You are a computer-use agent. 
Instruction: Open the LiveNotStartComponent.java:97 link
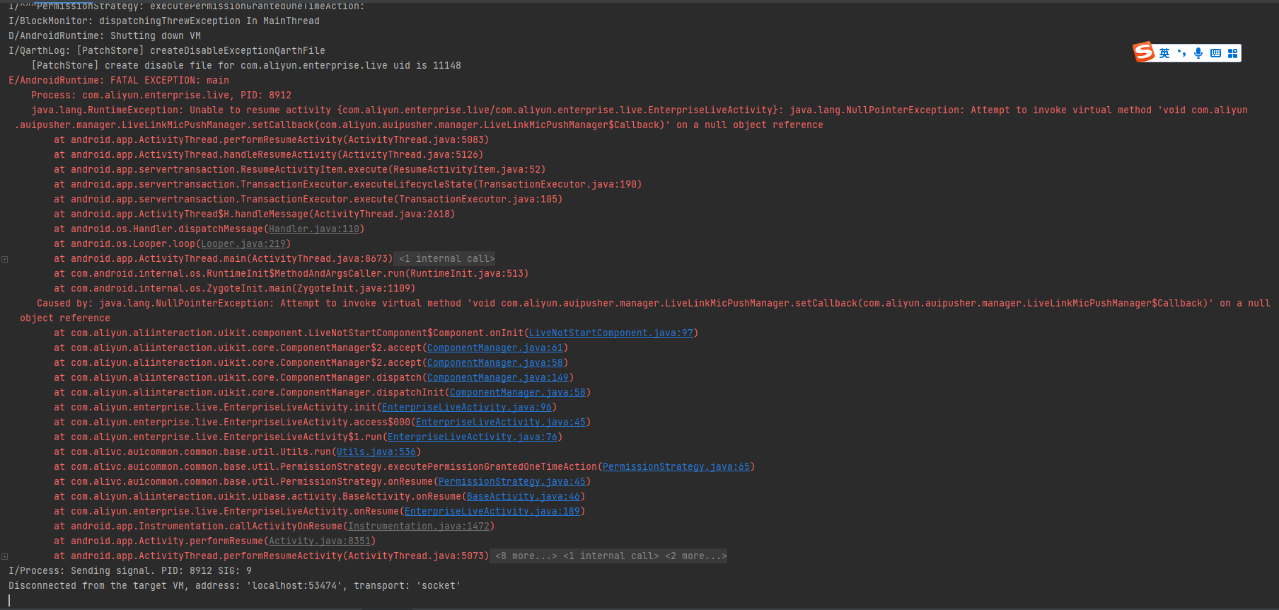[x=611, y=333]
